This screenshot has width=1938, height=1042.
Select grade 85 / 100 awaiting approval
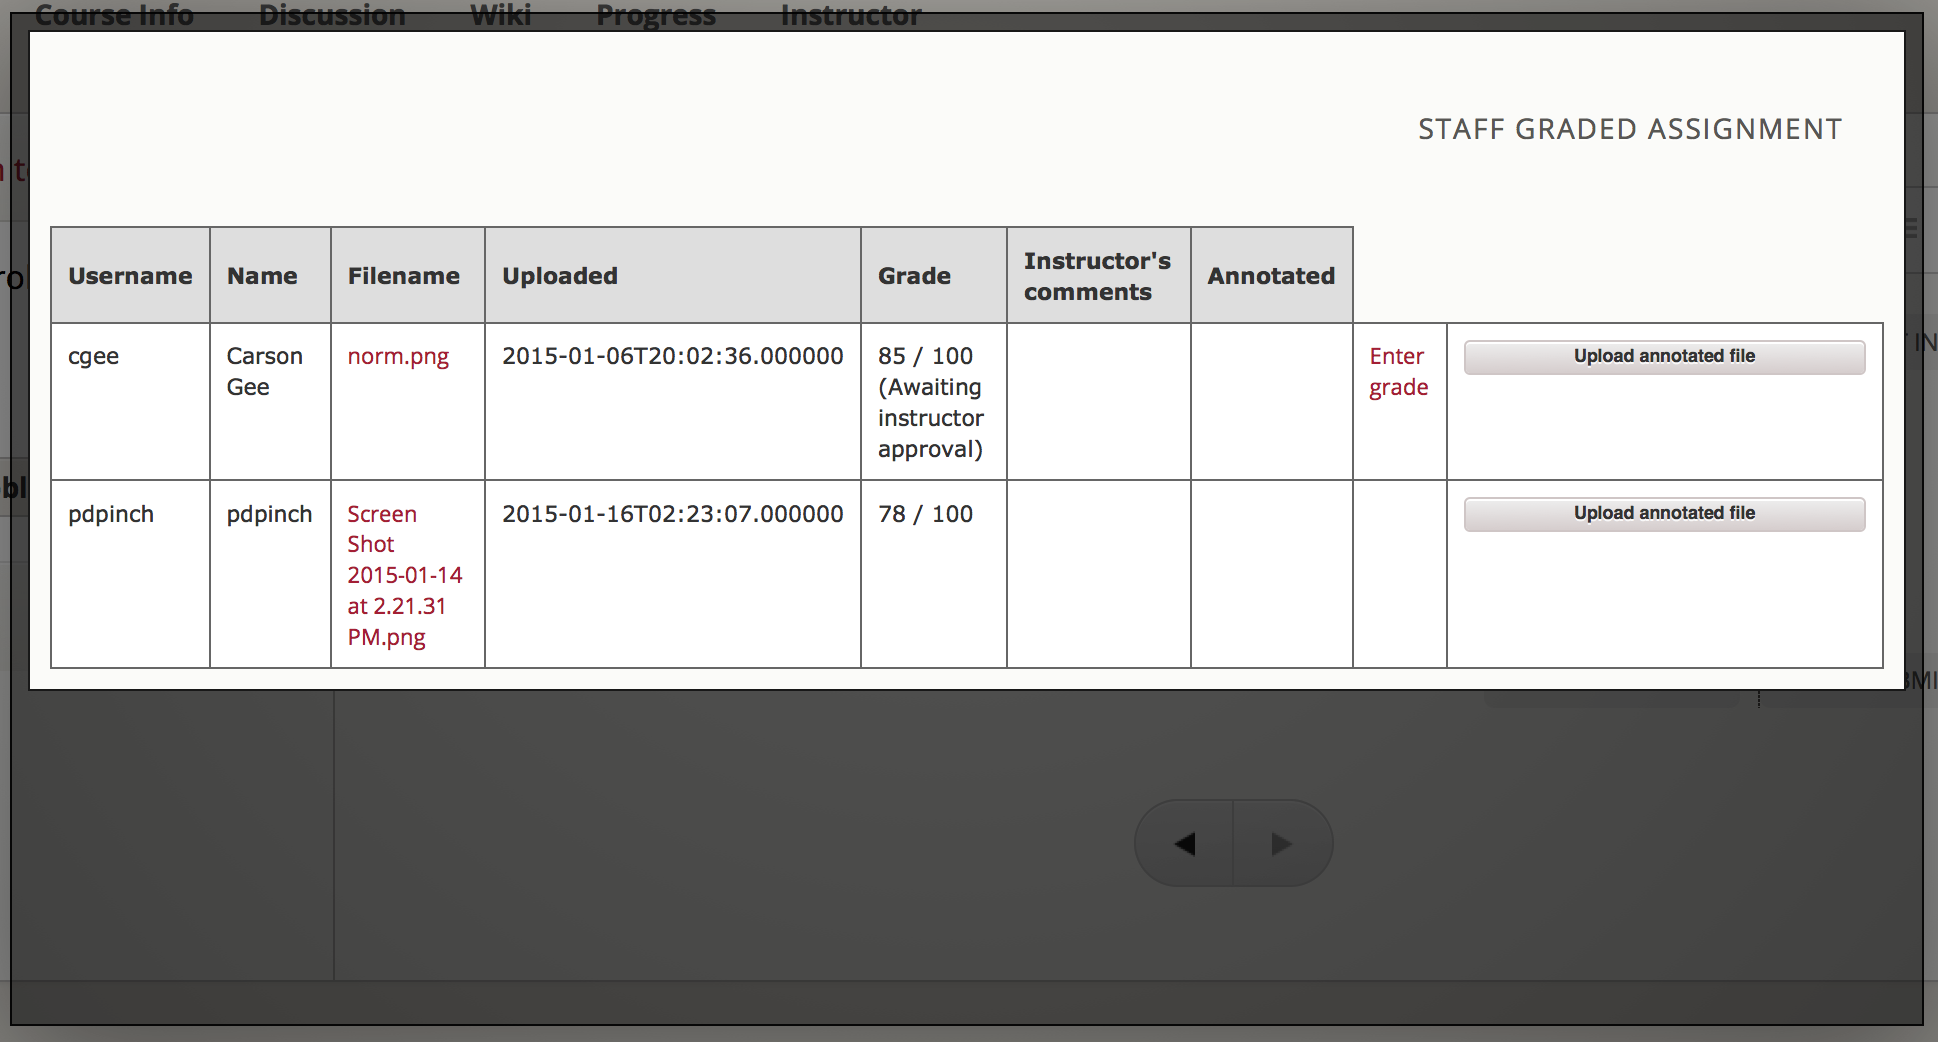pyautogui.click(x=931, y=403)
